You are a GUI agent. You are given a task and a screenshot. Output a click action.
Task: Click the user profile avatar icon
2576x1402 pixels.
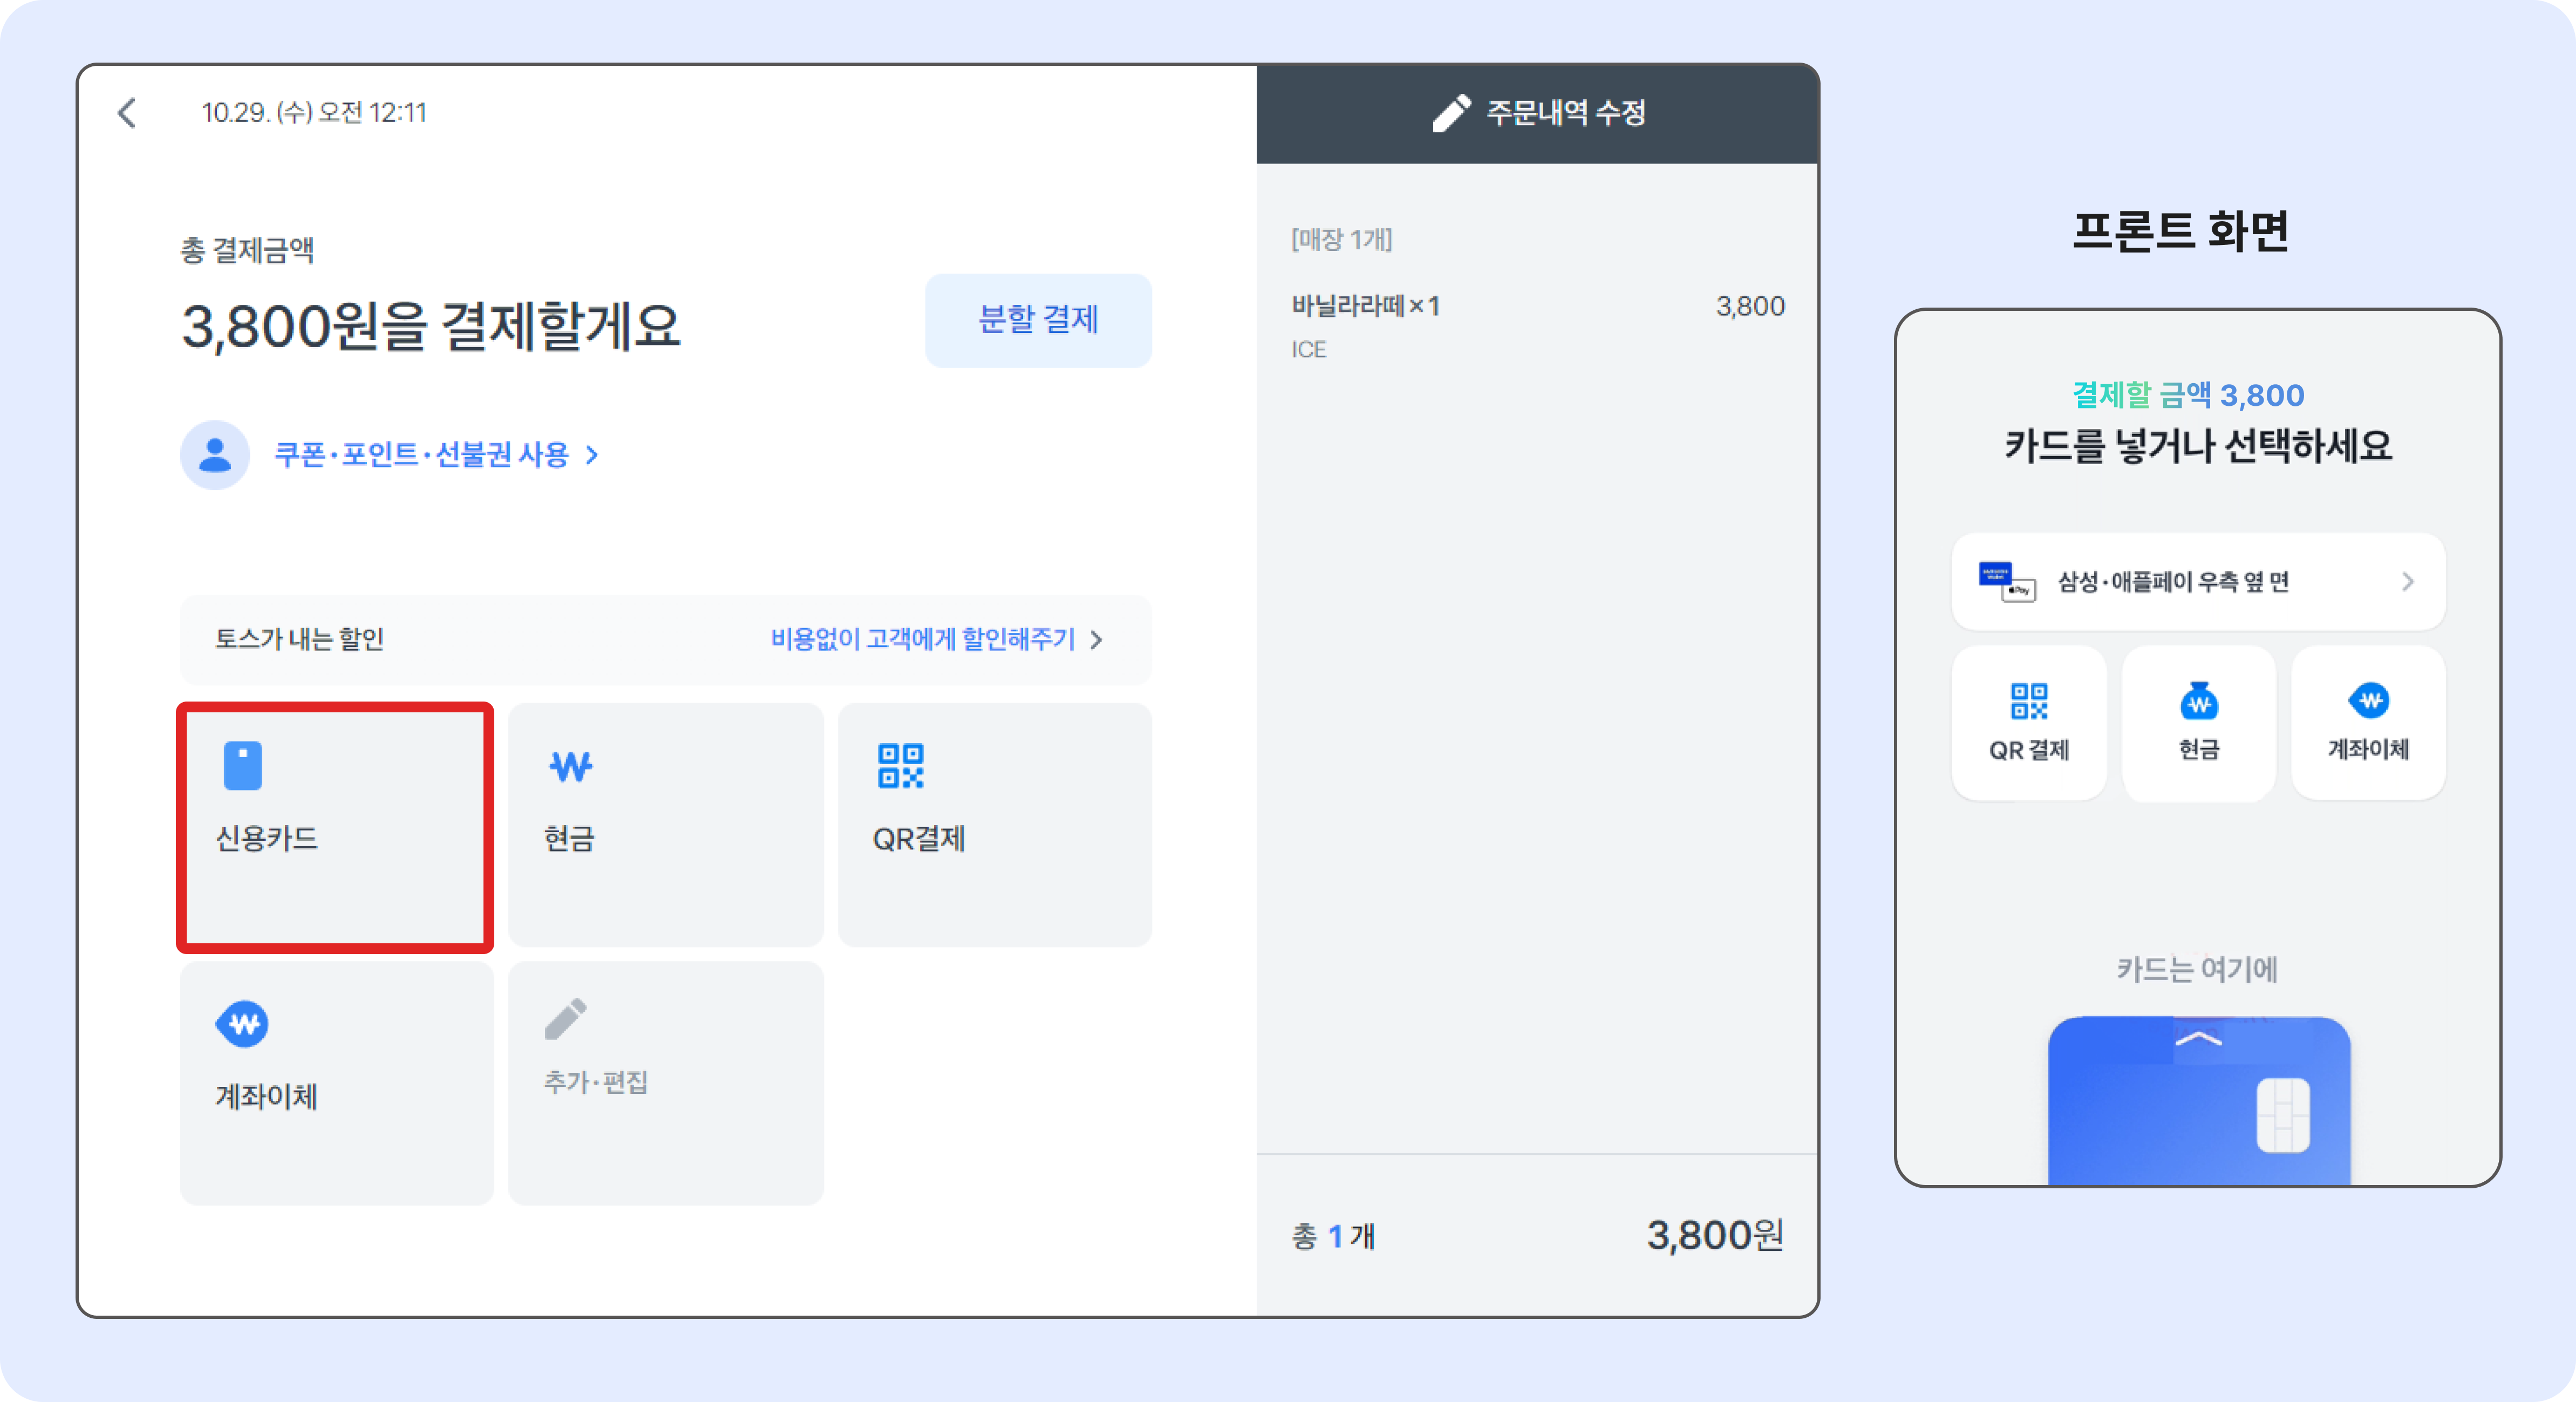[x=215, y=455]
